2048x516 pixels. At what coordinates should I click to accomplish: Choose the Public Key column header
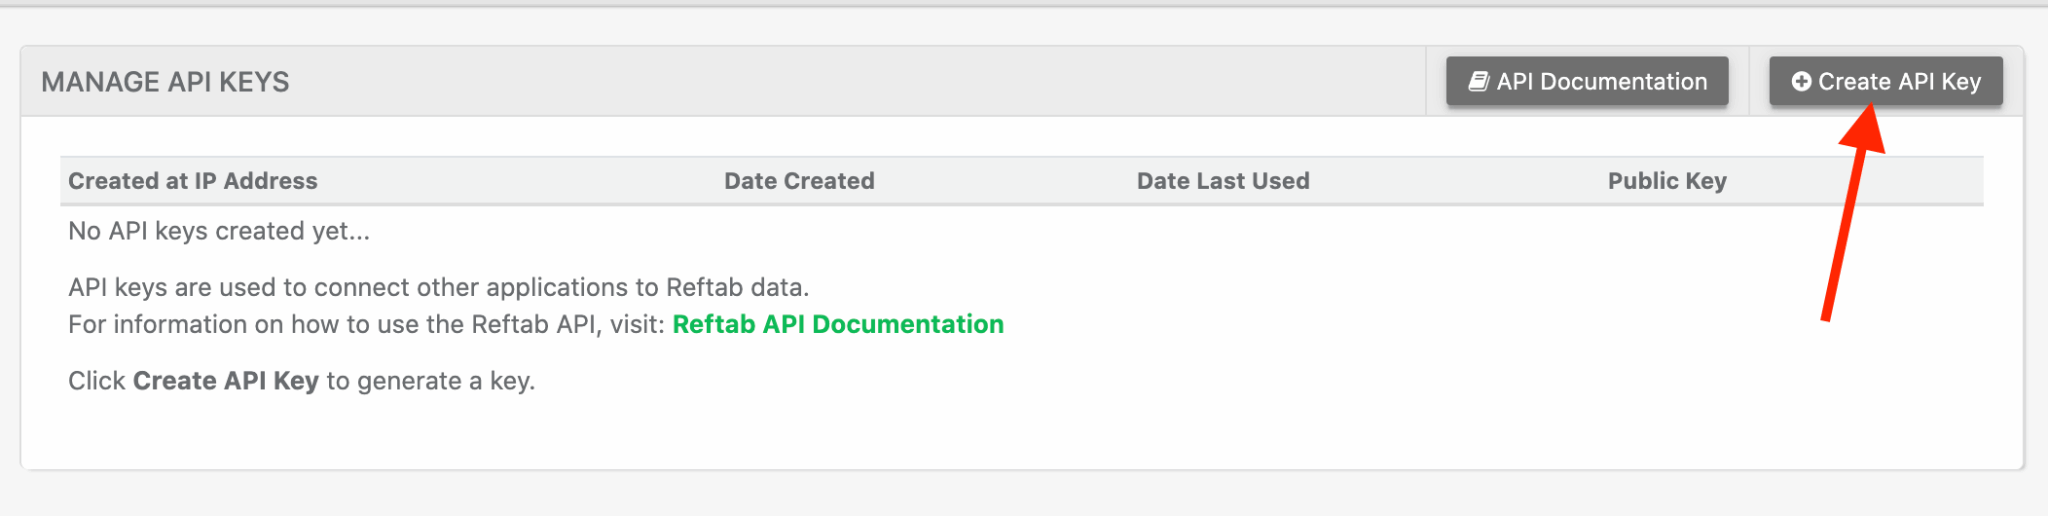click(x=1666, y=181)
